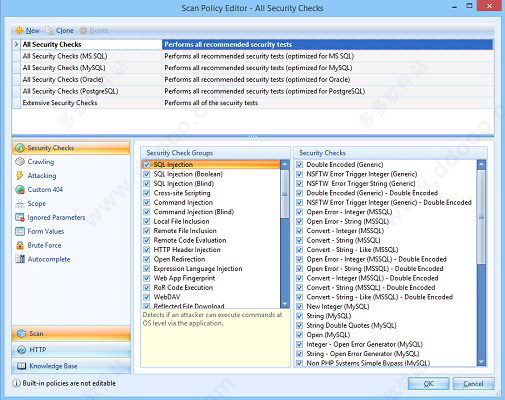Open Attacking settings via lightning icon

pos(20,176)
